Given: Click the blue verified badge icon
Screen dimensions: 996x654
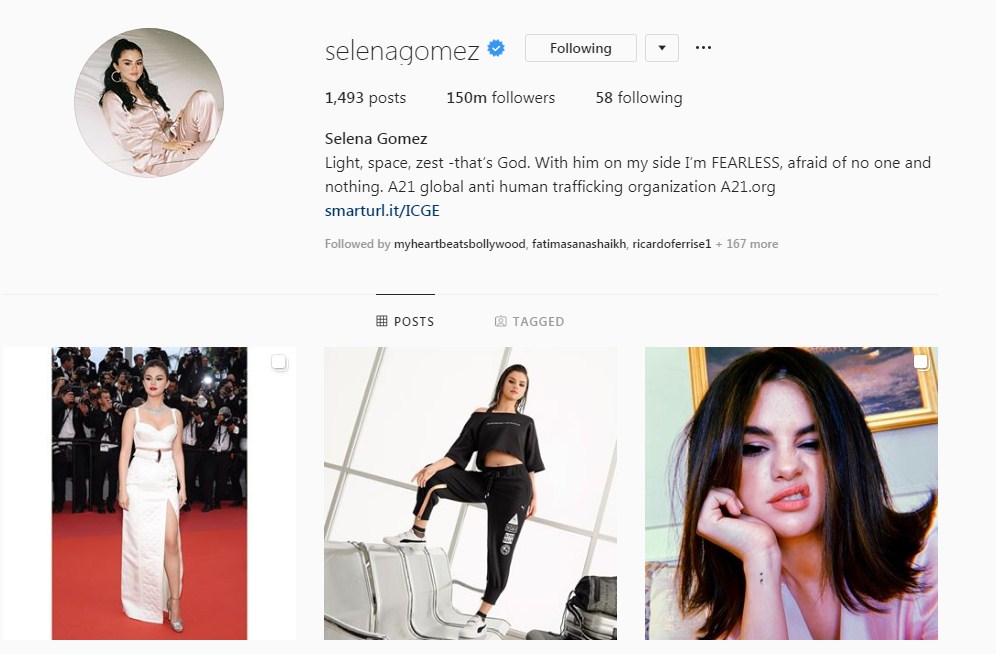Looking at the screenshot, I should [x=496, y=48].
